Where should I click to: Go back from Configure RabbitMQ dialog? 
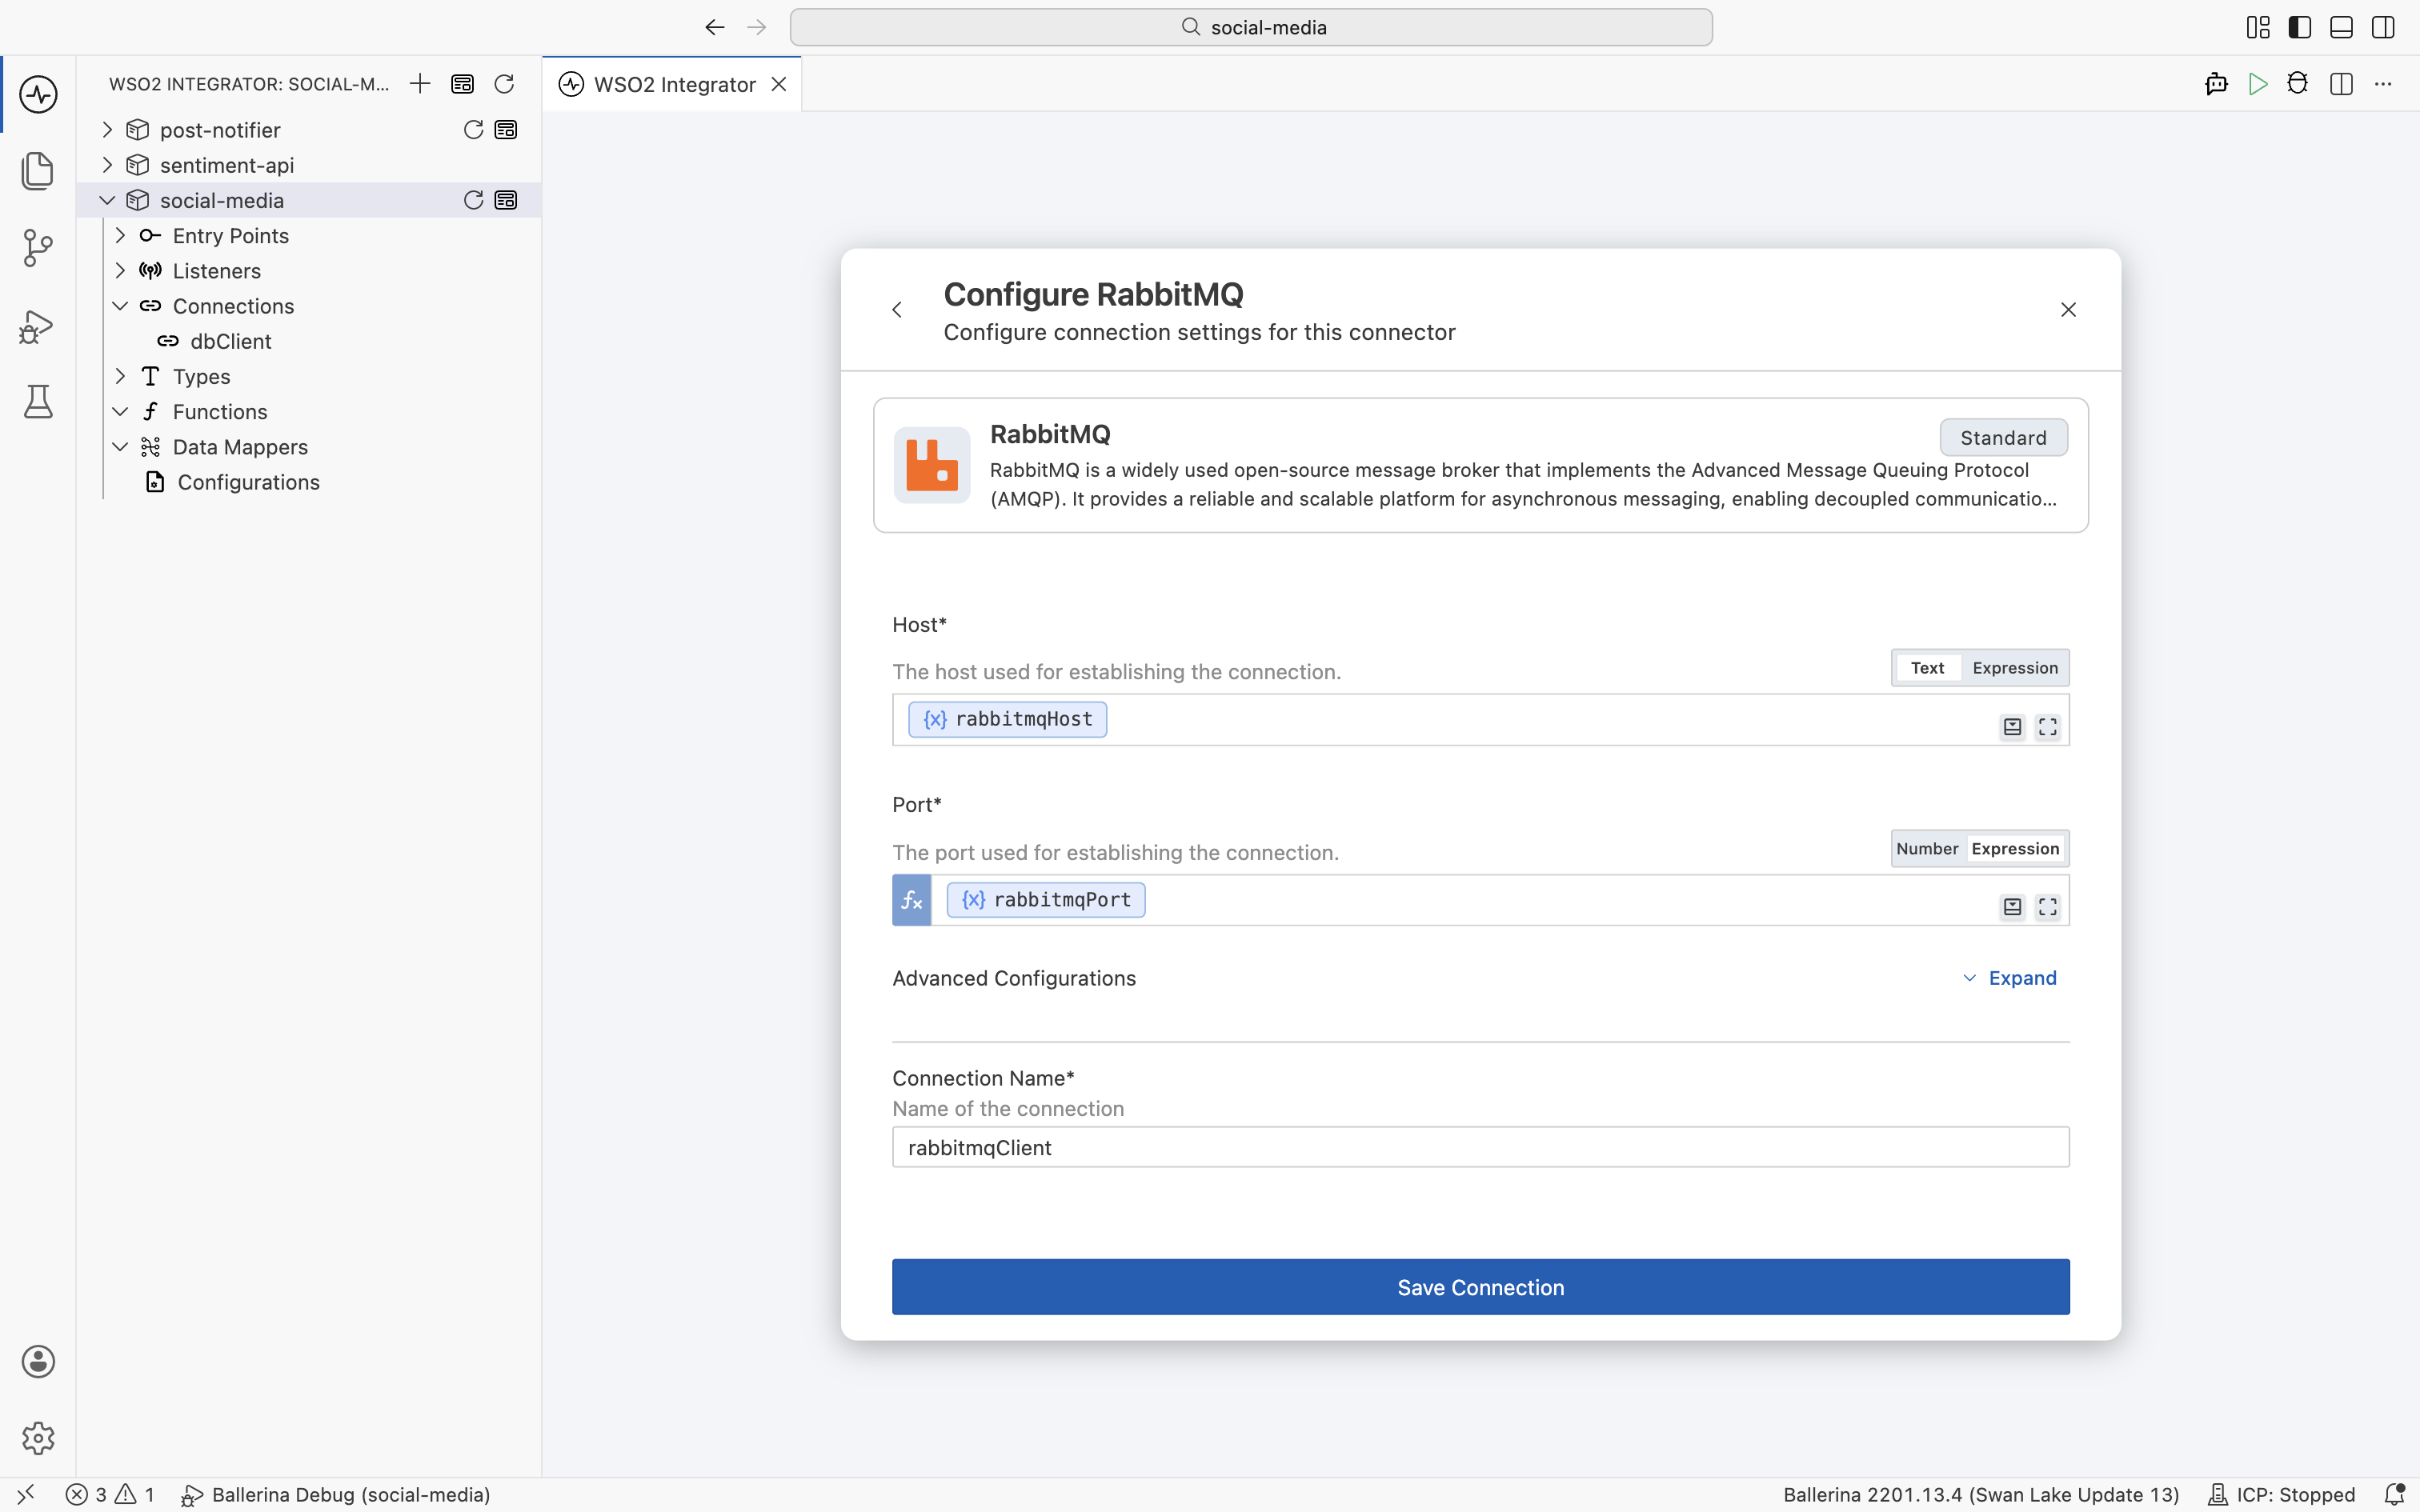pos(897,310)
